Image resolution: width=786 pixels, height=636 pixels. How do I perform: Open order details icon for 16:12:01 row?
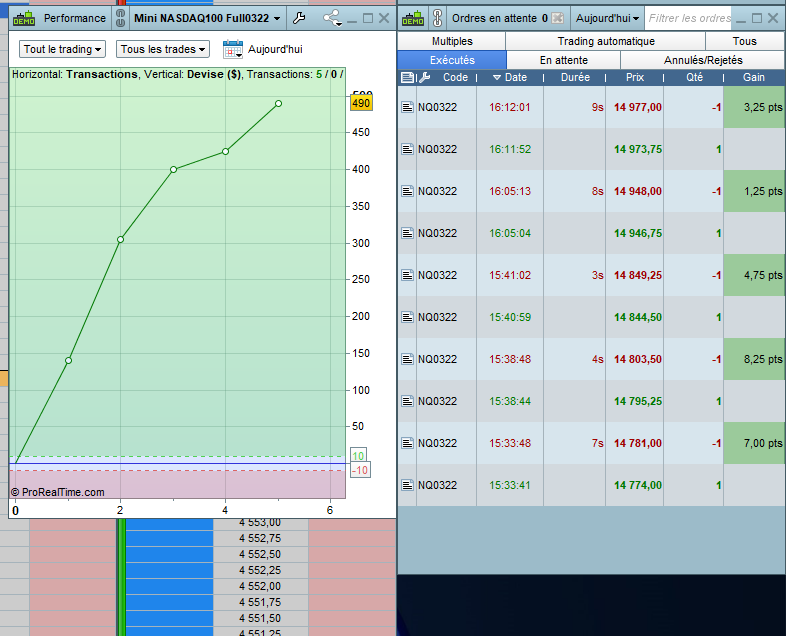click(x=408, y=107)
